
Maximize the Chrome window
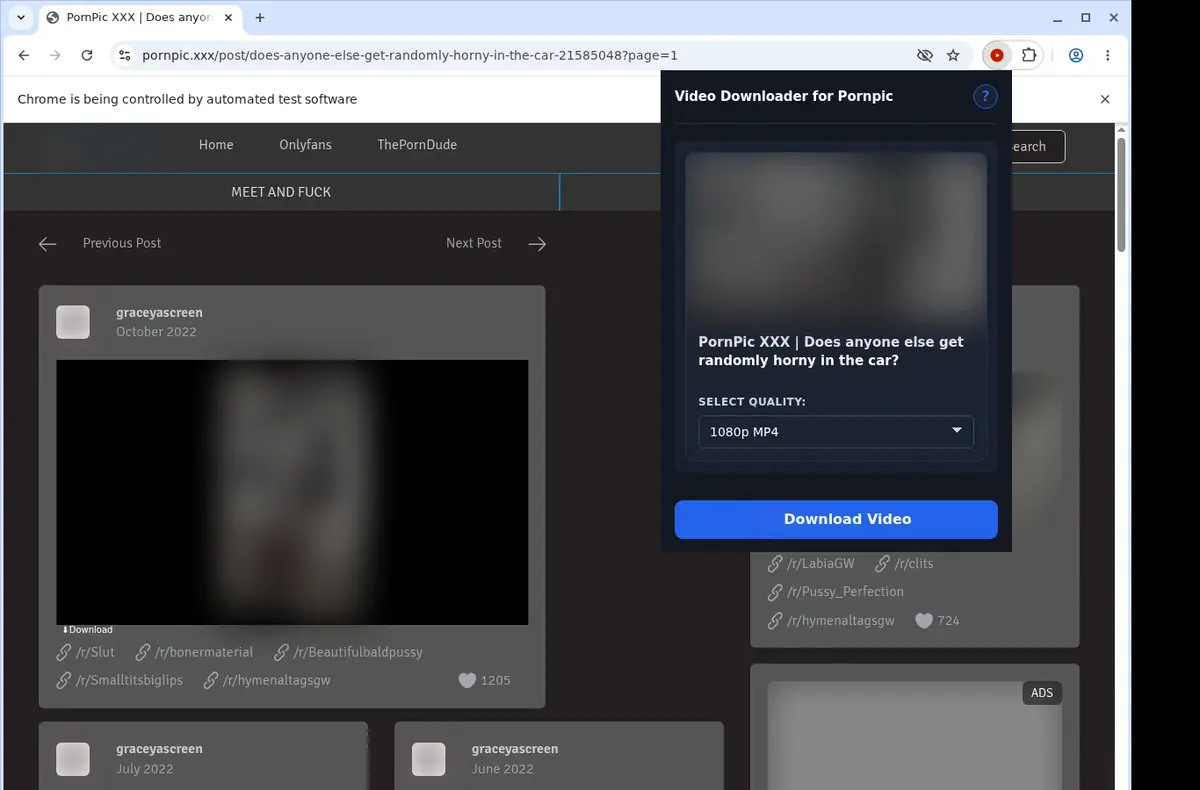[1086, 18]
